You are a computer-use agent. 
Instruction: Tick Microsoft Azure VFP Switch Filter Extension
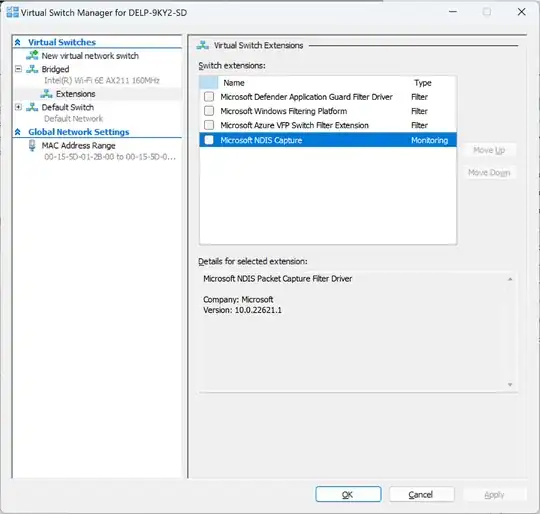click(x=209, y=125)
